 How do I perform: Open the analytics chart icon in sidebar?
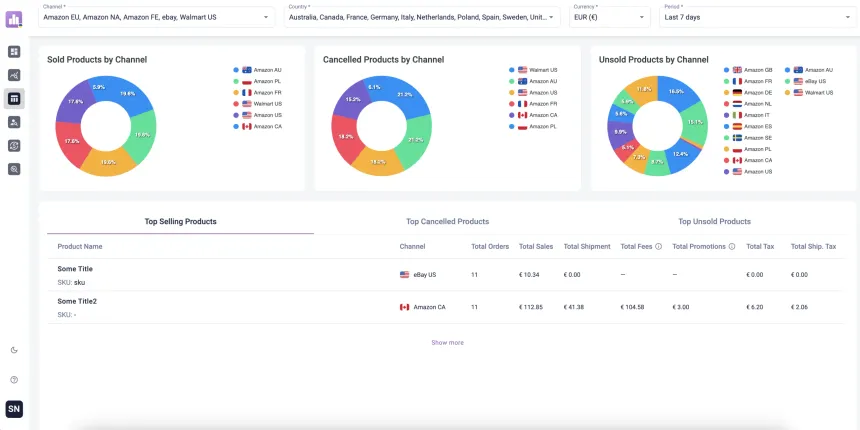click(14, 75)
